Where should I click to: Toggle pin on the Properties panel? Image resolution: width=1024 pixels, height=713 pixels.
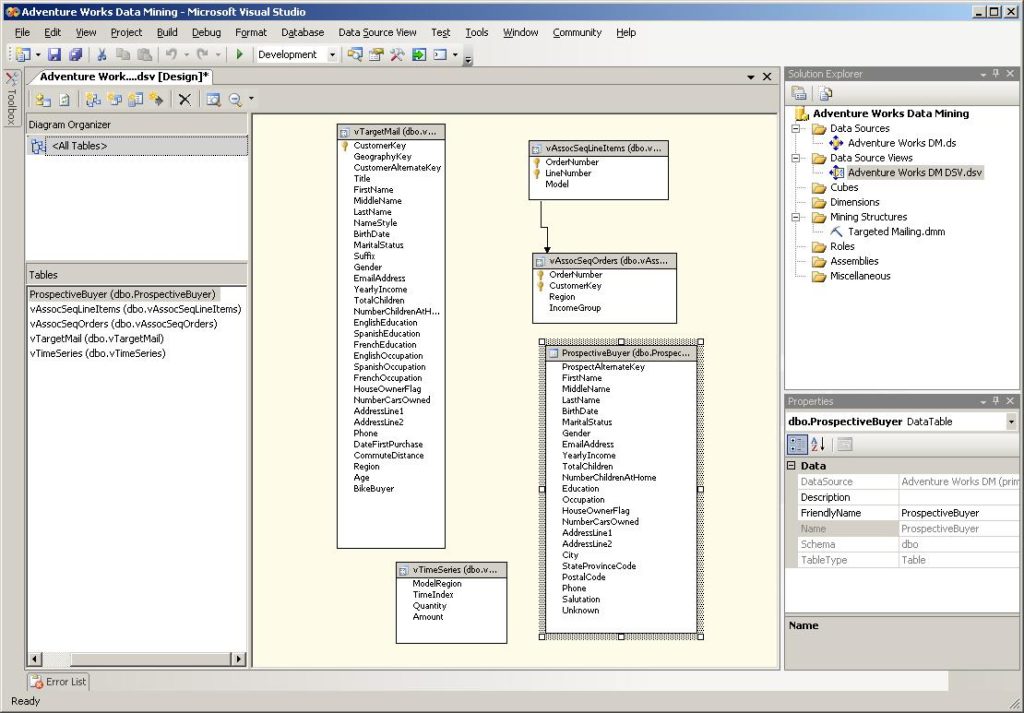996,401
